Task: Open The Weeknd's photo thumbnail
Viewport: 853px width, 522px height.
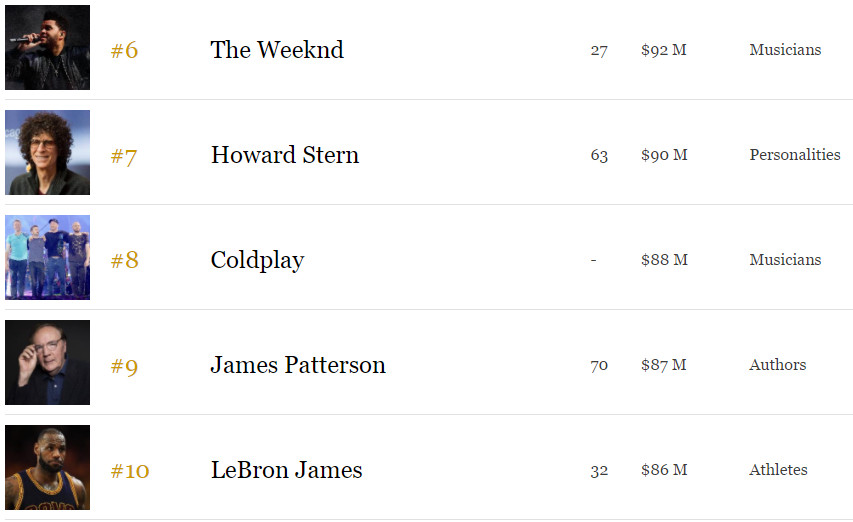Action: pyautogui.click(x=47, y=47)
